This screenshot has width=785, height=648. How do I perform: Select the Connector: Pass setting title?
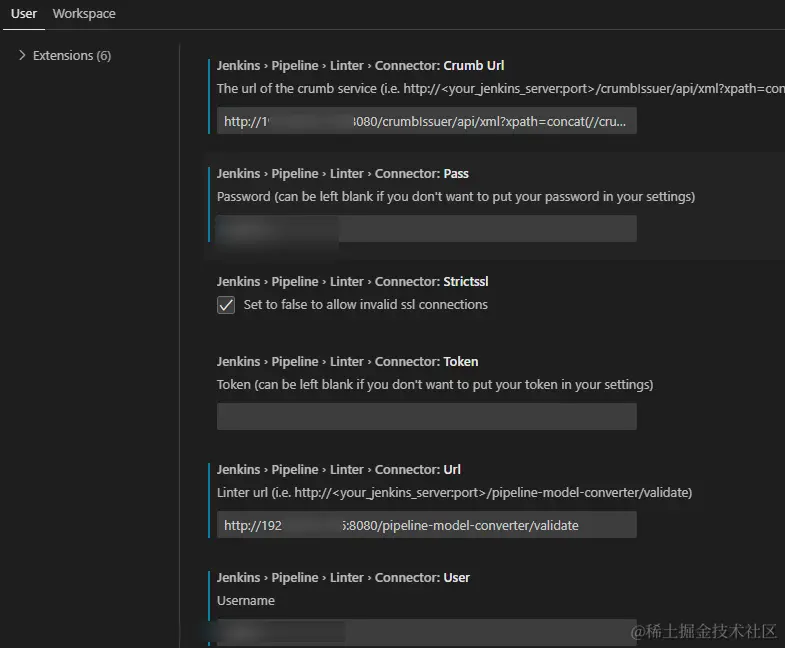coord(342,174)
